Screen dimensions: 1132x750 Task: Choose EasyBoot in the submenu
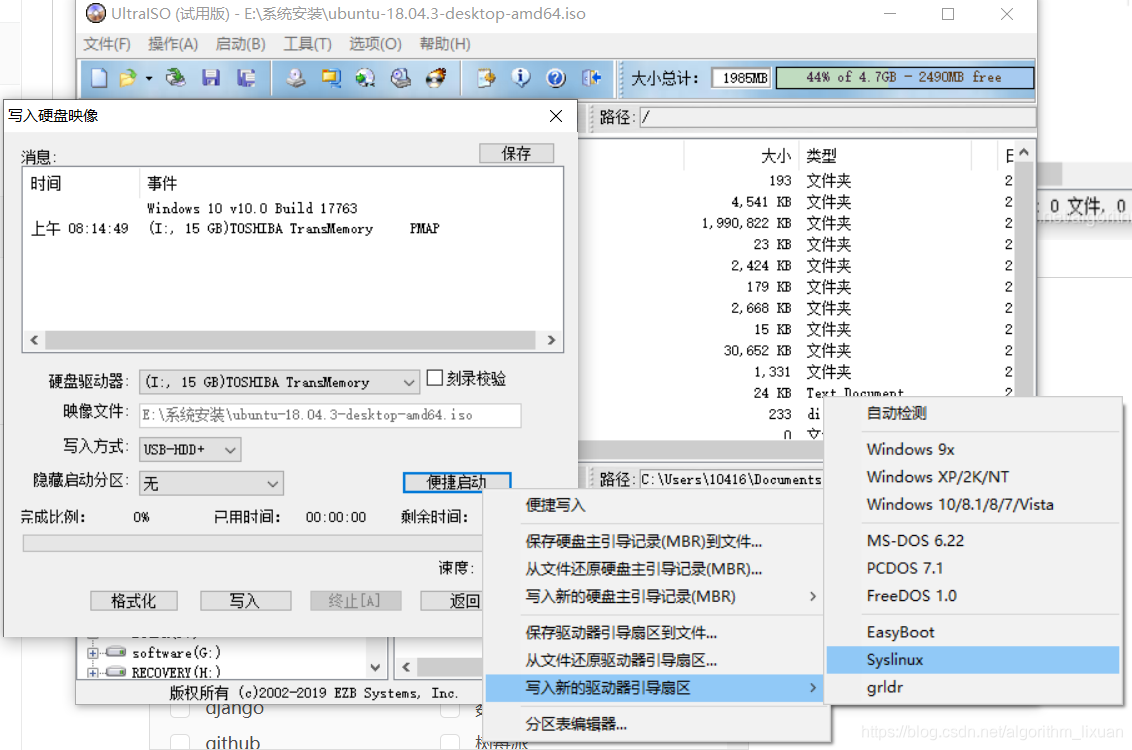click(x=972, y=632)
